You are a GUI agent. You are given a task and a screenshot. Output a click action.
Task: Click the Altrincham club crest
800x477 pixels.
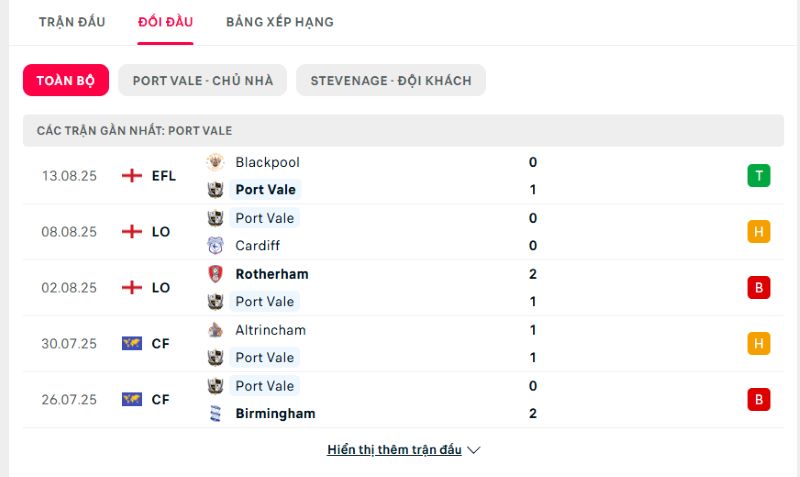click(x=215, y=330)
